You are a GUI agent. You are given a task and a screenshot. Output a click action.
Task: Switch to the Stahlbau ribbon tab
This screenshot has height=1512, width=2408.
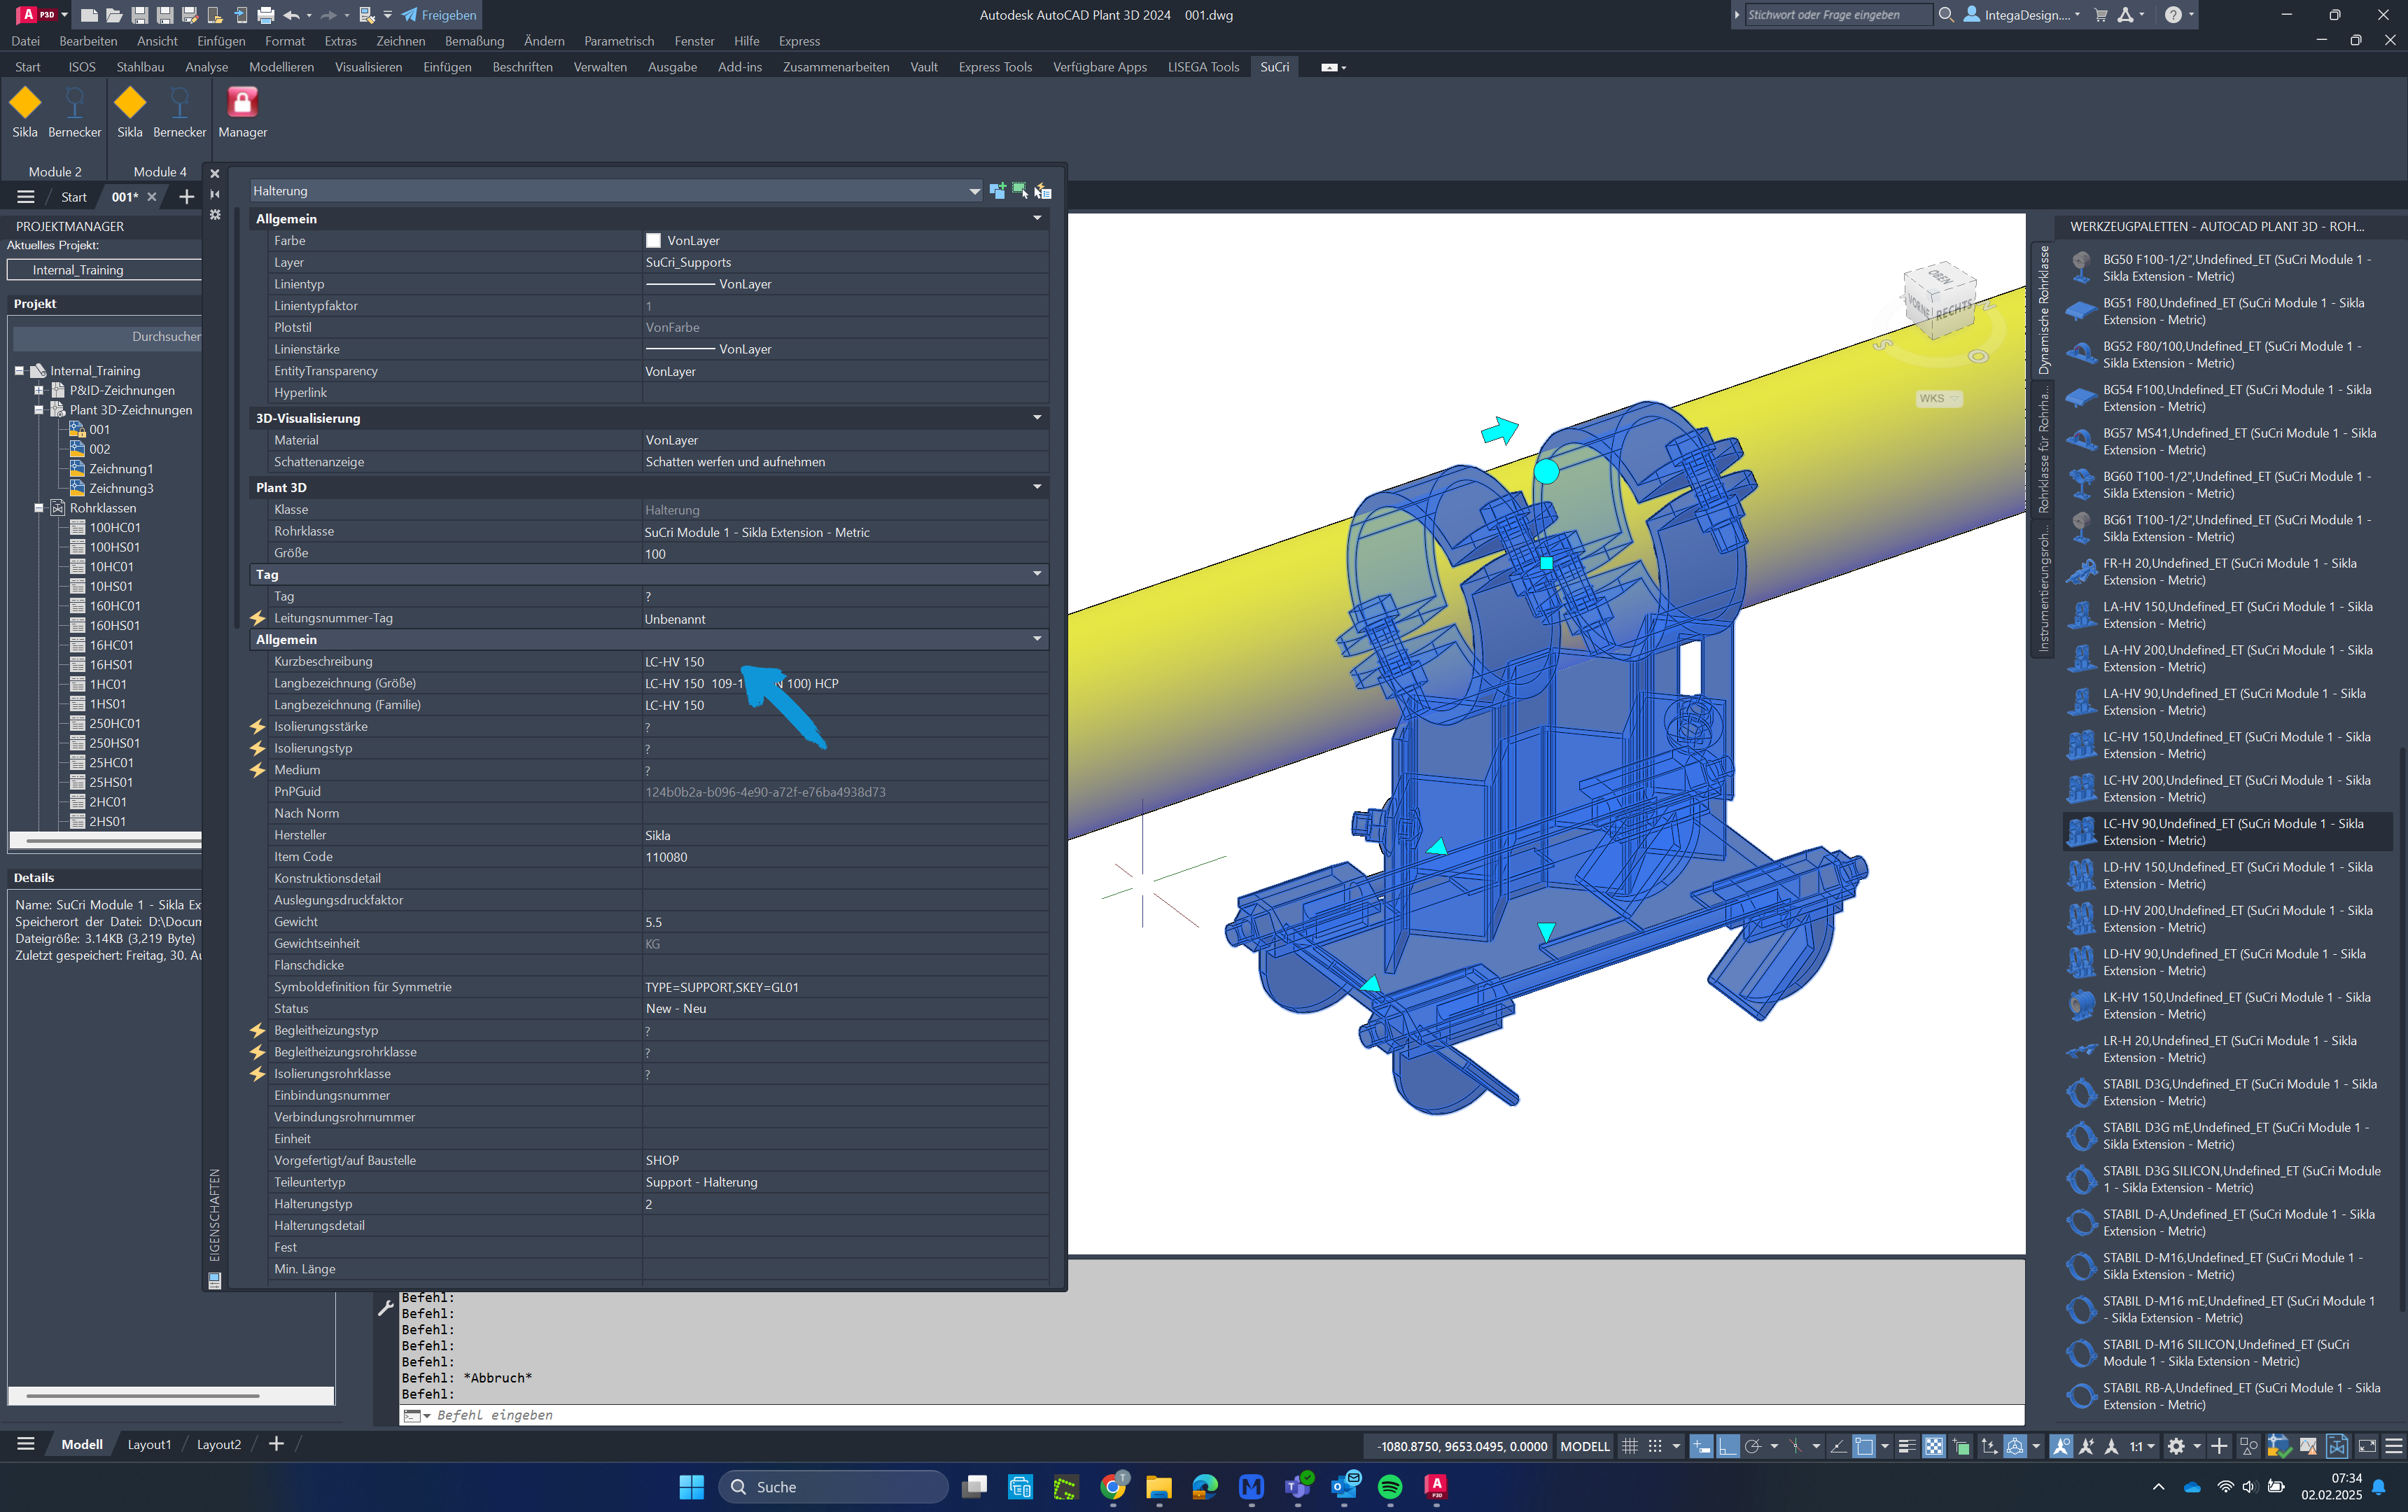140,67
